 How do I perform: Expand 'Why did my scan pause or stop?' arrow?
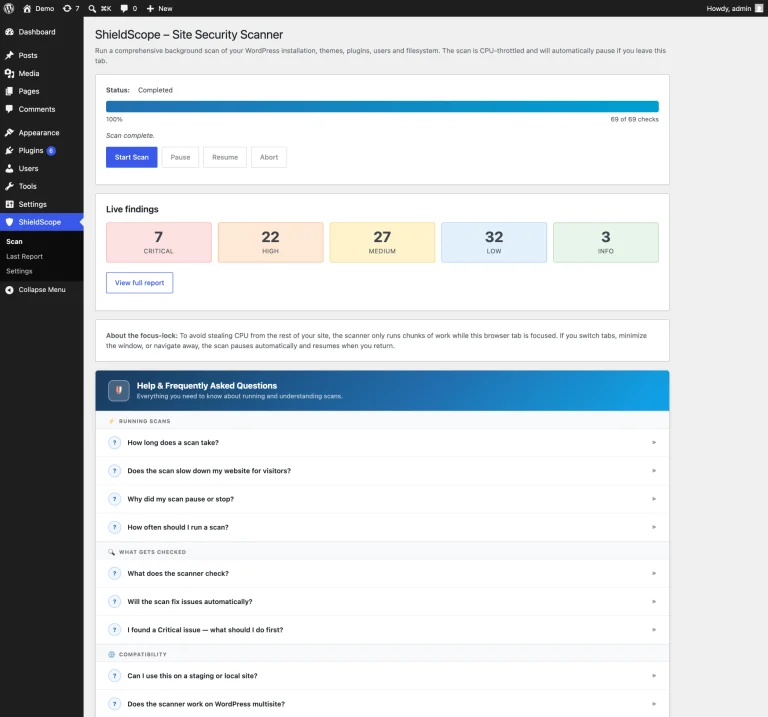click(x=654, y=499)
